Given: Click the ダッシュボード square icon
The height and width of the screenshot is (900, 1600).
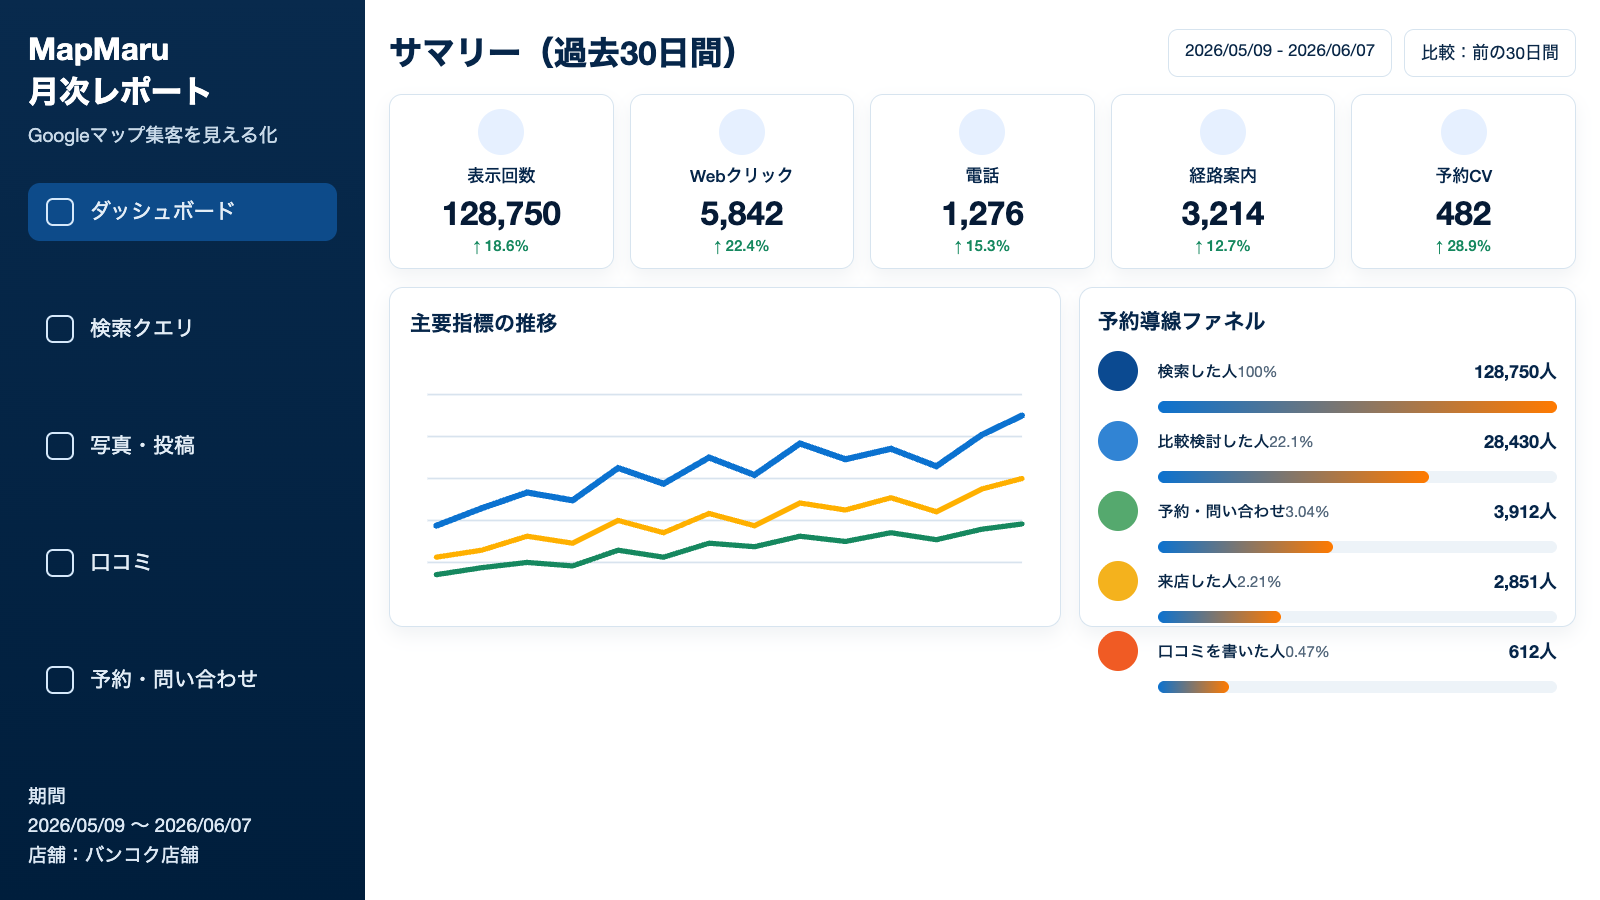Looking at the screenshot, I should [x=60, y=212].
